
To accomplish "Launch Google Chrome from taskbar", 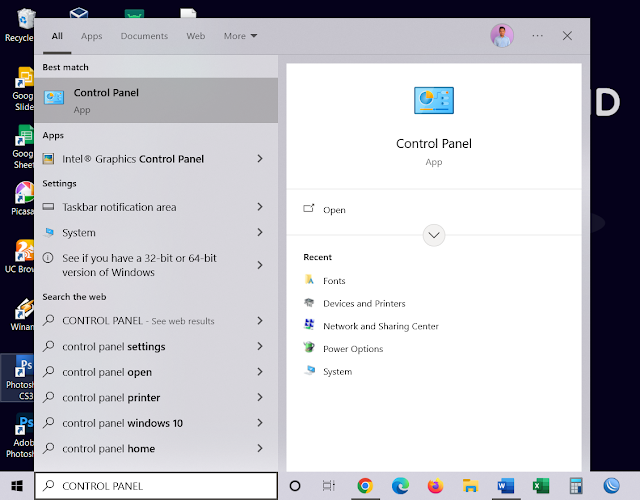I will [x=365, y=486].
